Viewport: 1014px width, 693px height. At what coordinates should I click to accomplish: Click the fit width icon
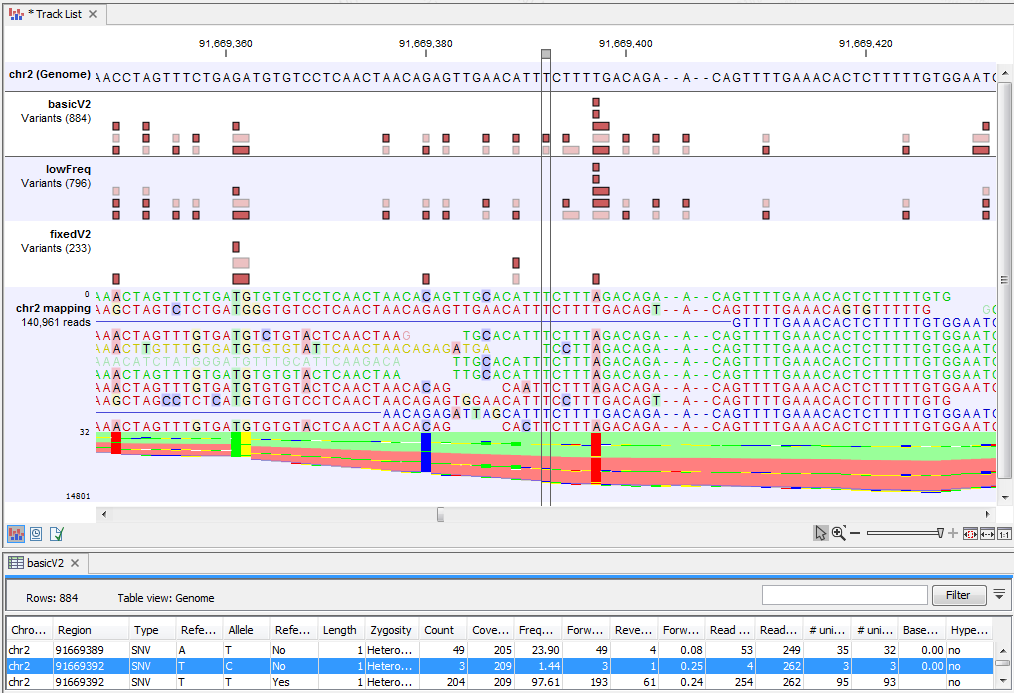point(987,534)
